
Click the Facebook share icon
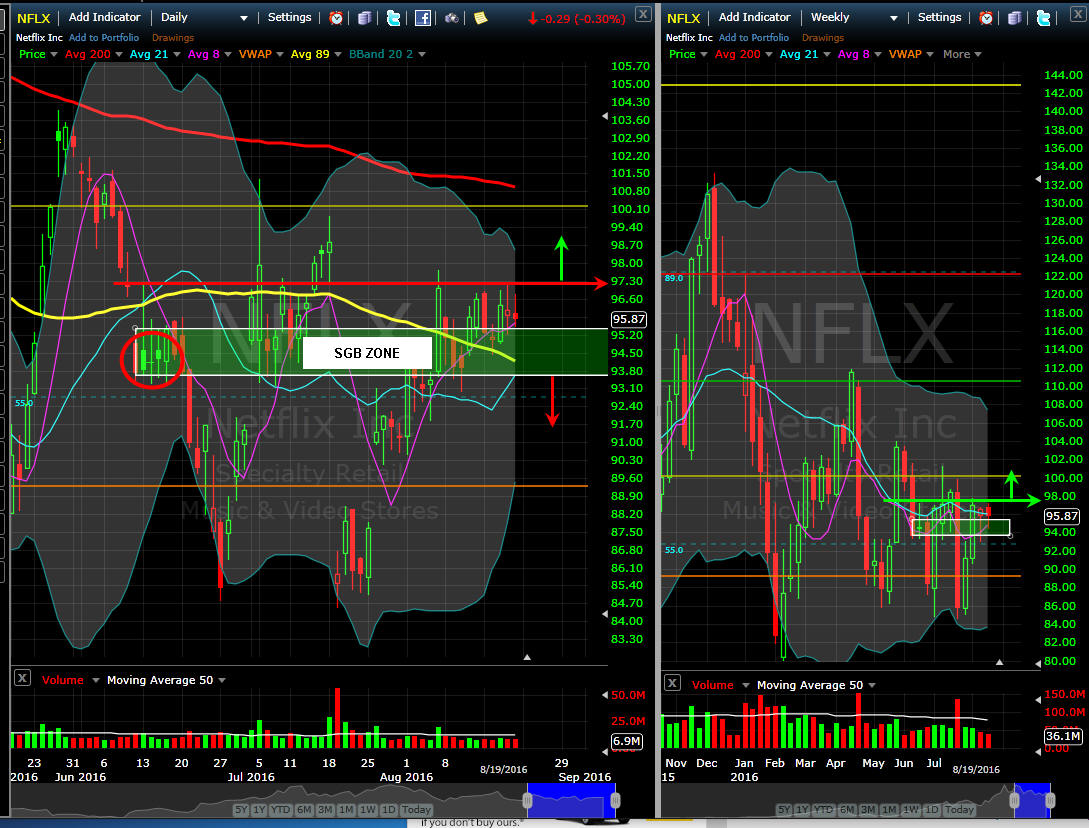[x=423, y=18]
